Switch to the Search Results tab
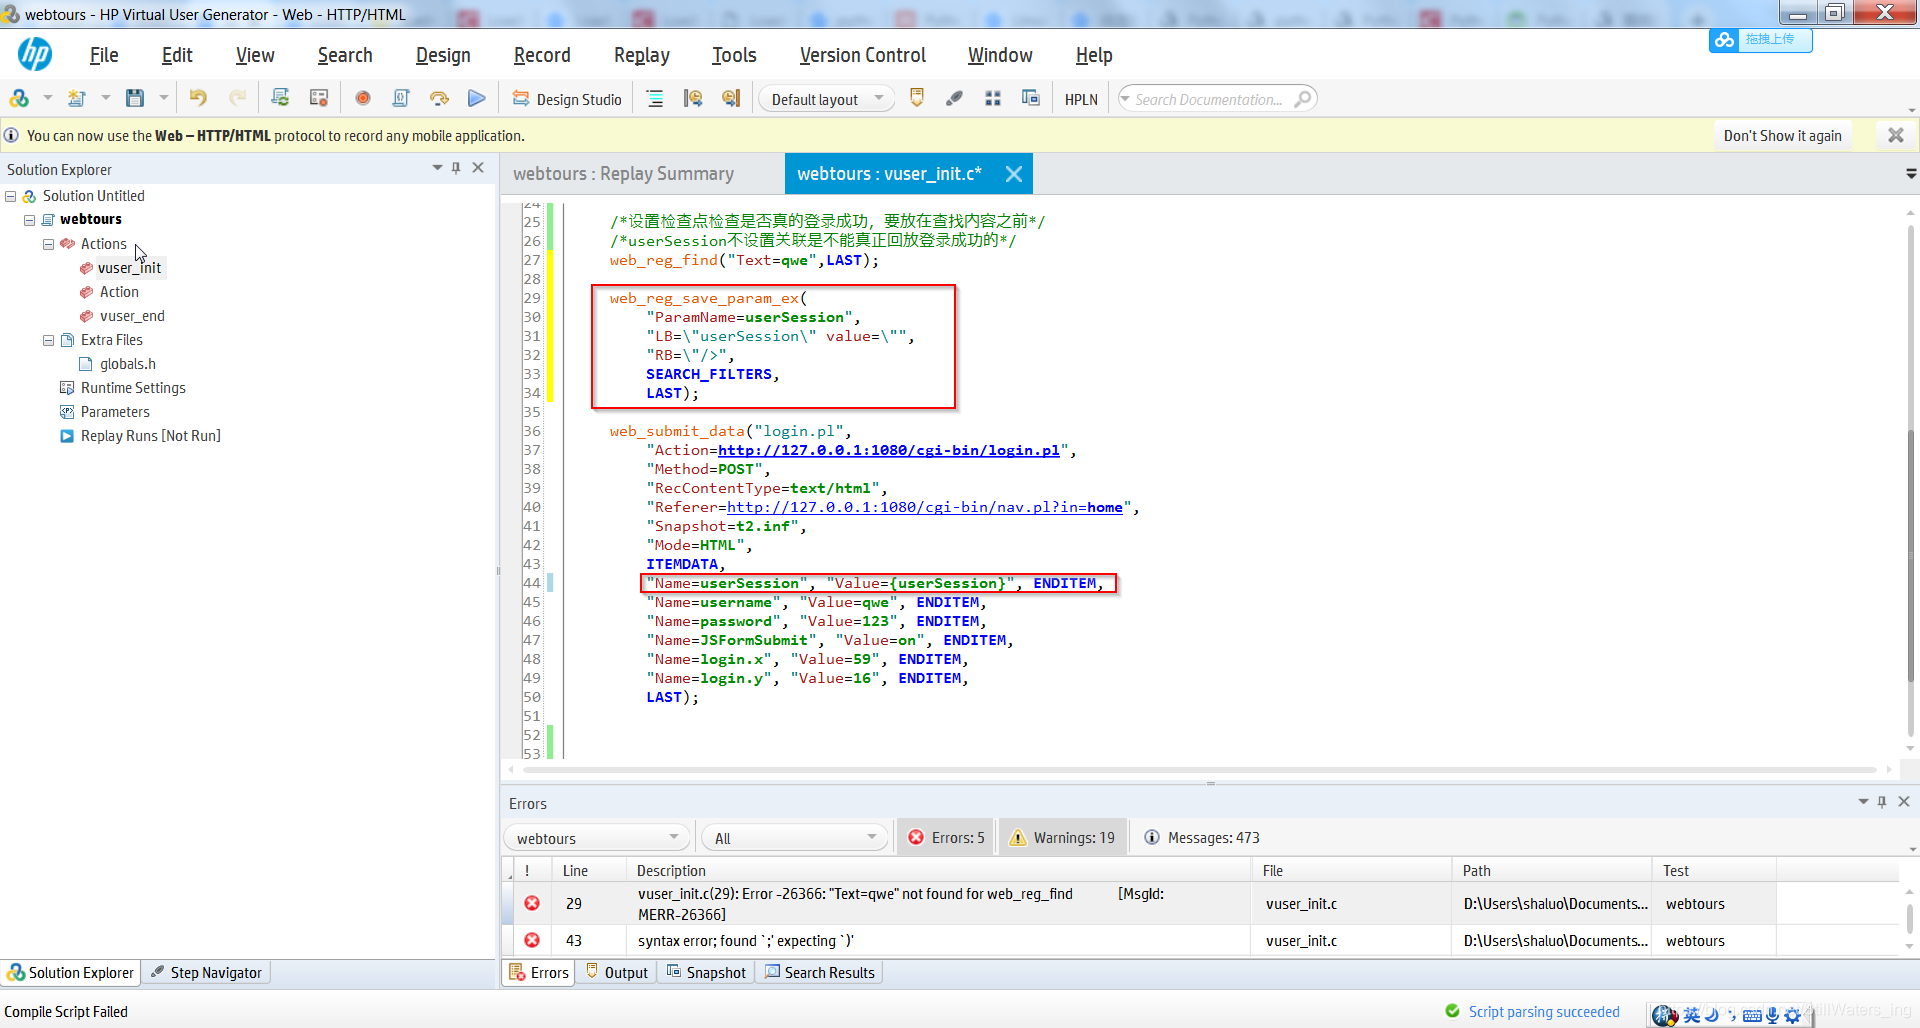 pos(819,972)
